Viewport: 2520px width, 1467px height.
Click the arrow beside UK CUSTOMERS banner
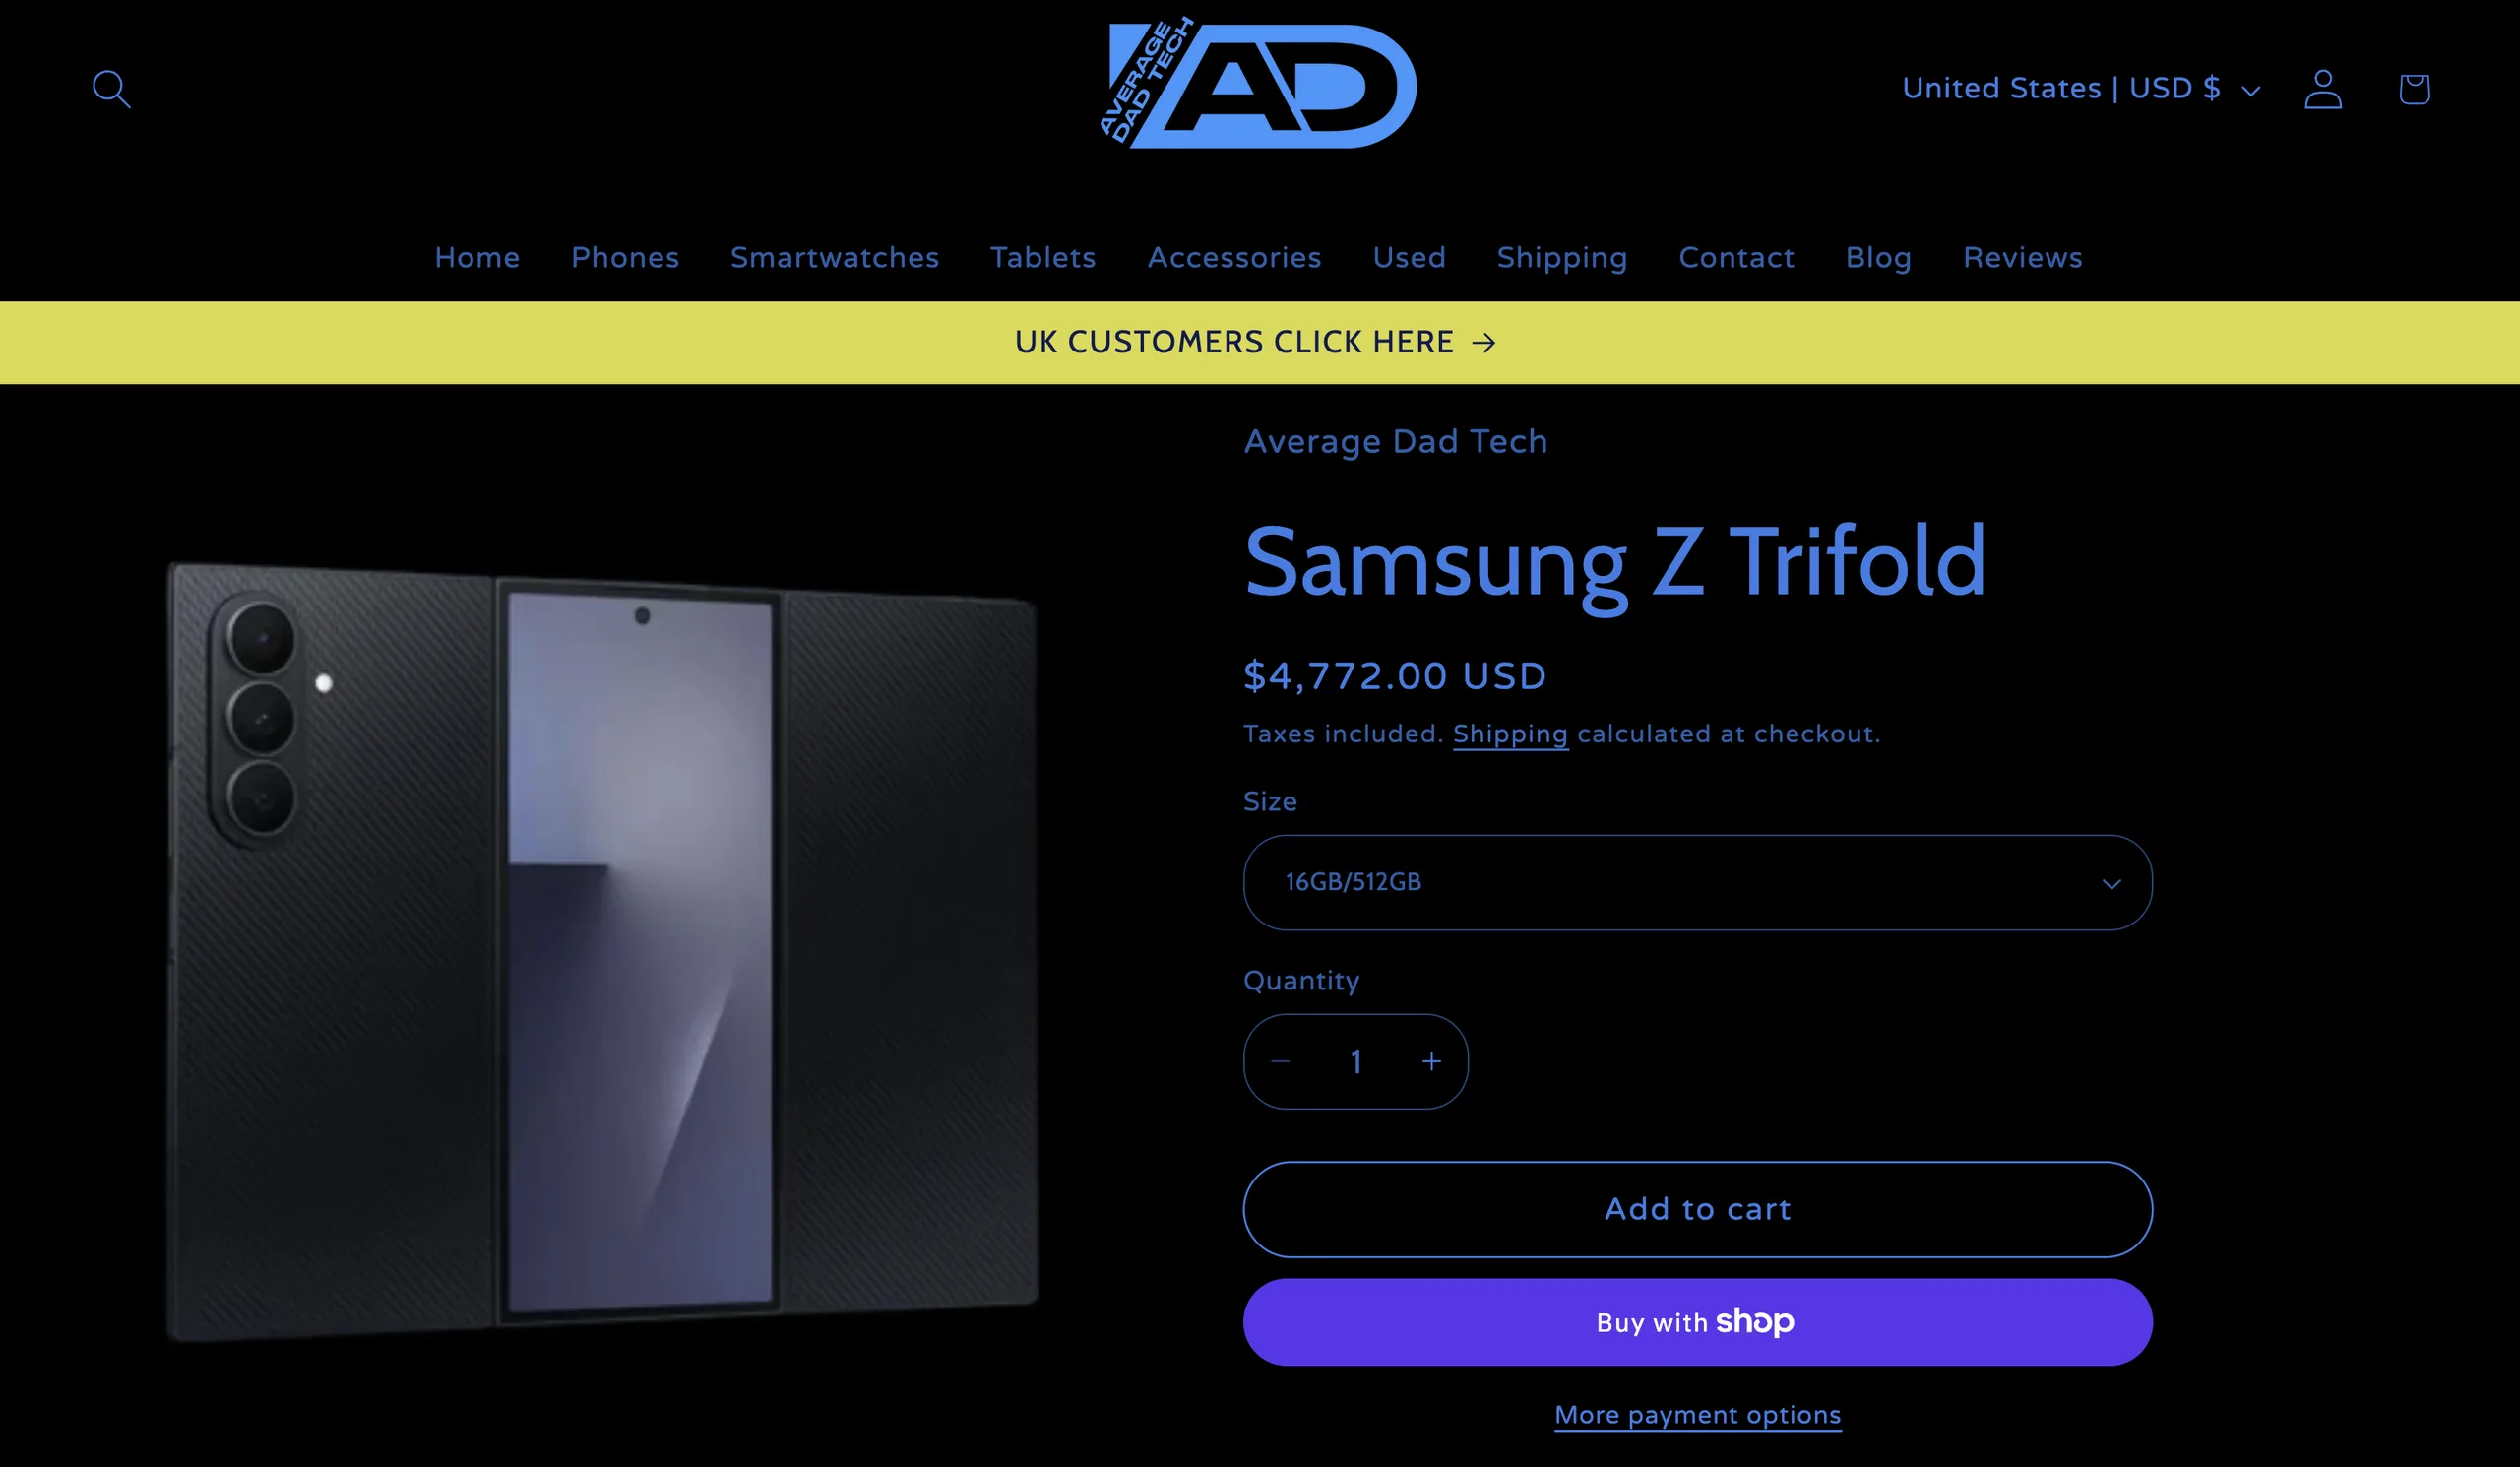[1484, 343]
